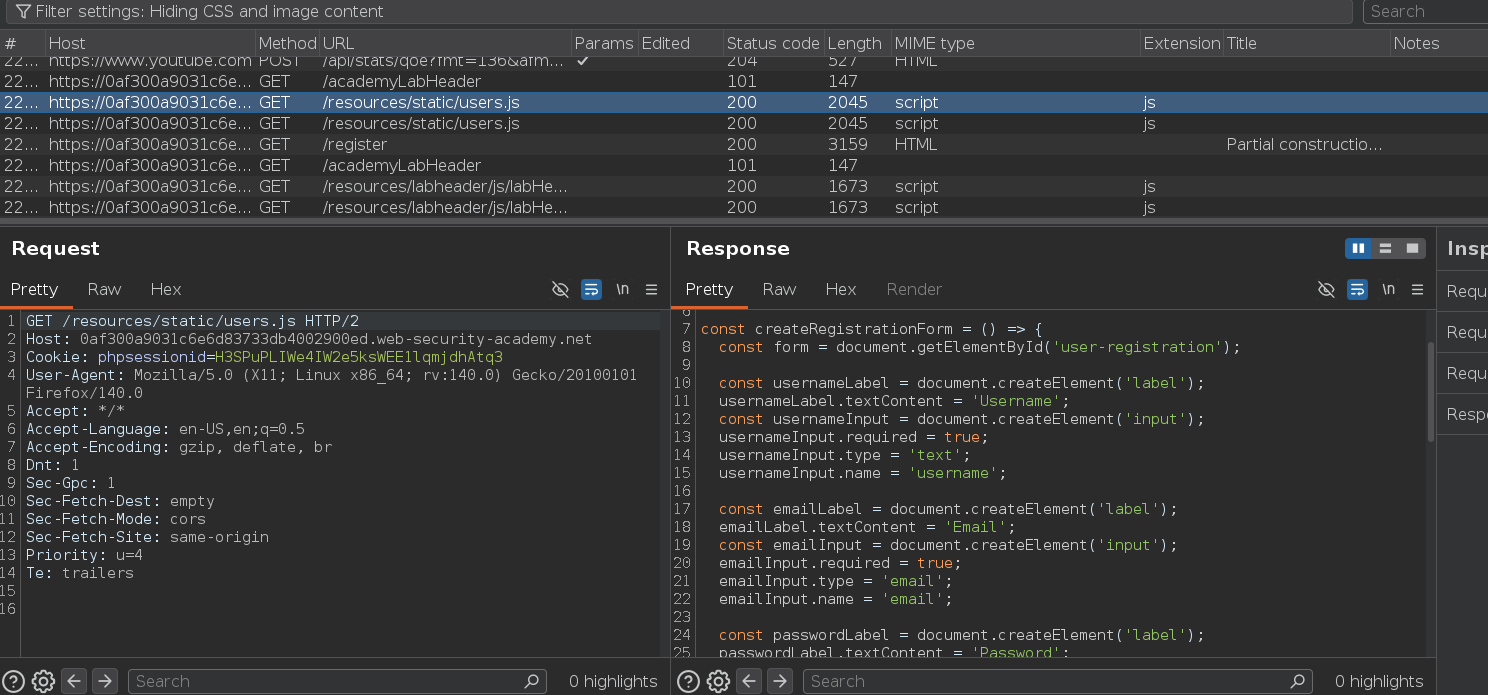Viewport: 1488px width, 695px height.
Task: Open help icon below the Response panel
Action: point(689,681)
